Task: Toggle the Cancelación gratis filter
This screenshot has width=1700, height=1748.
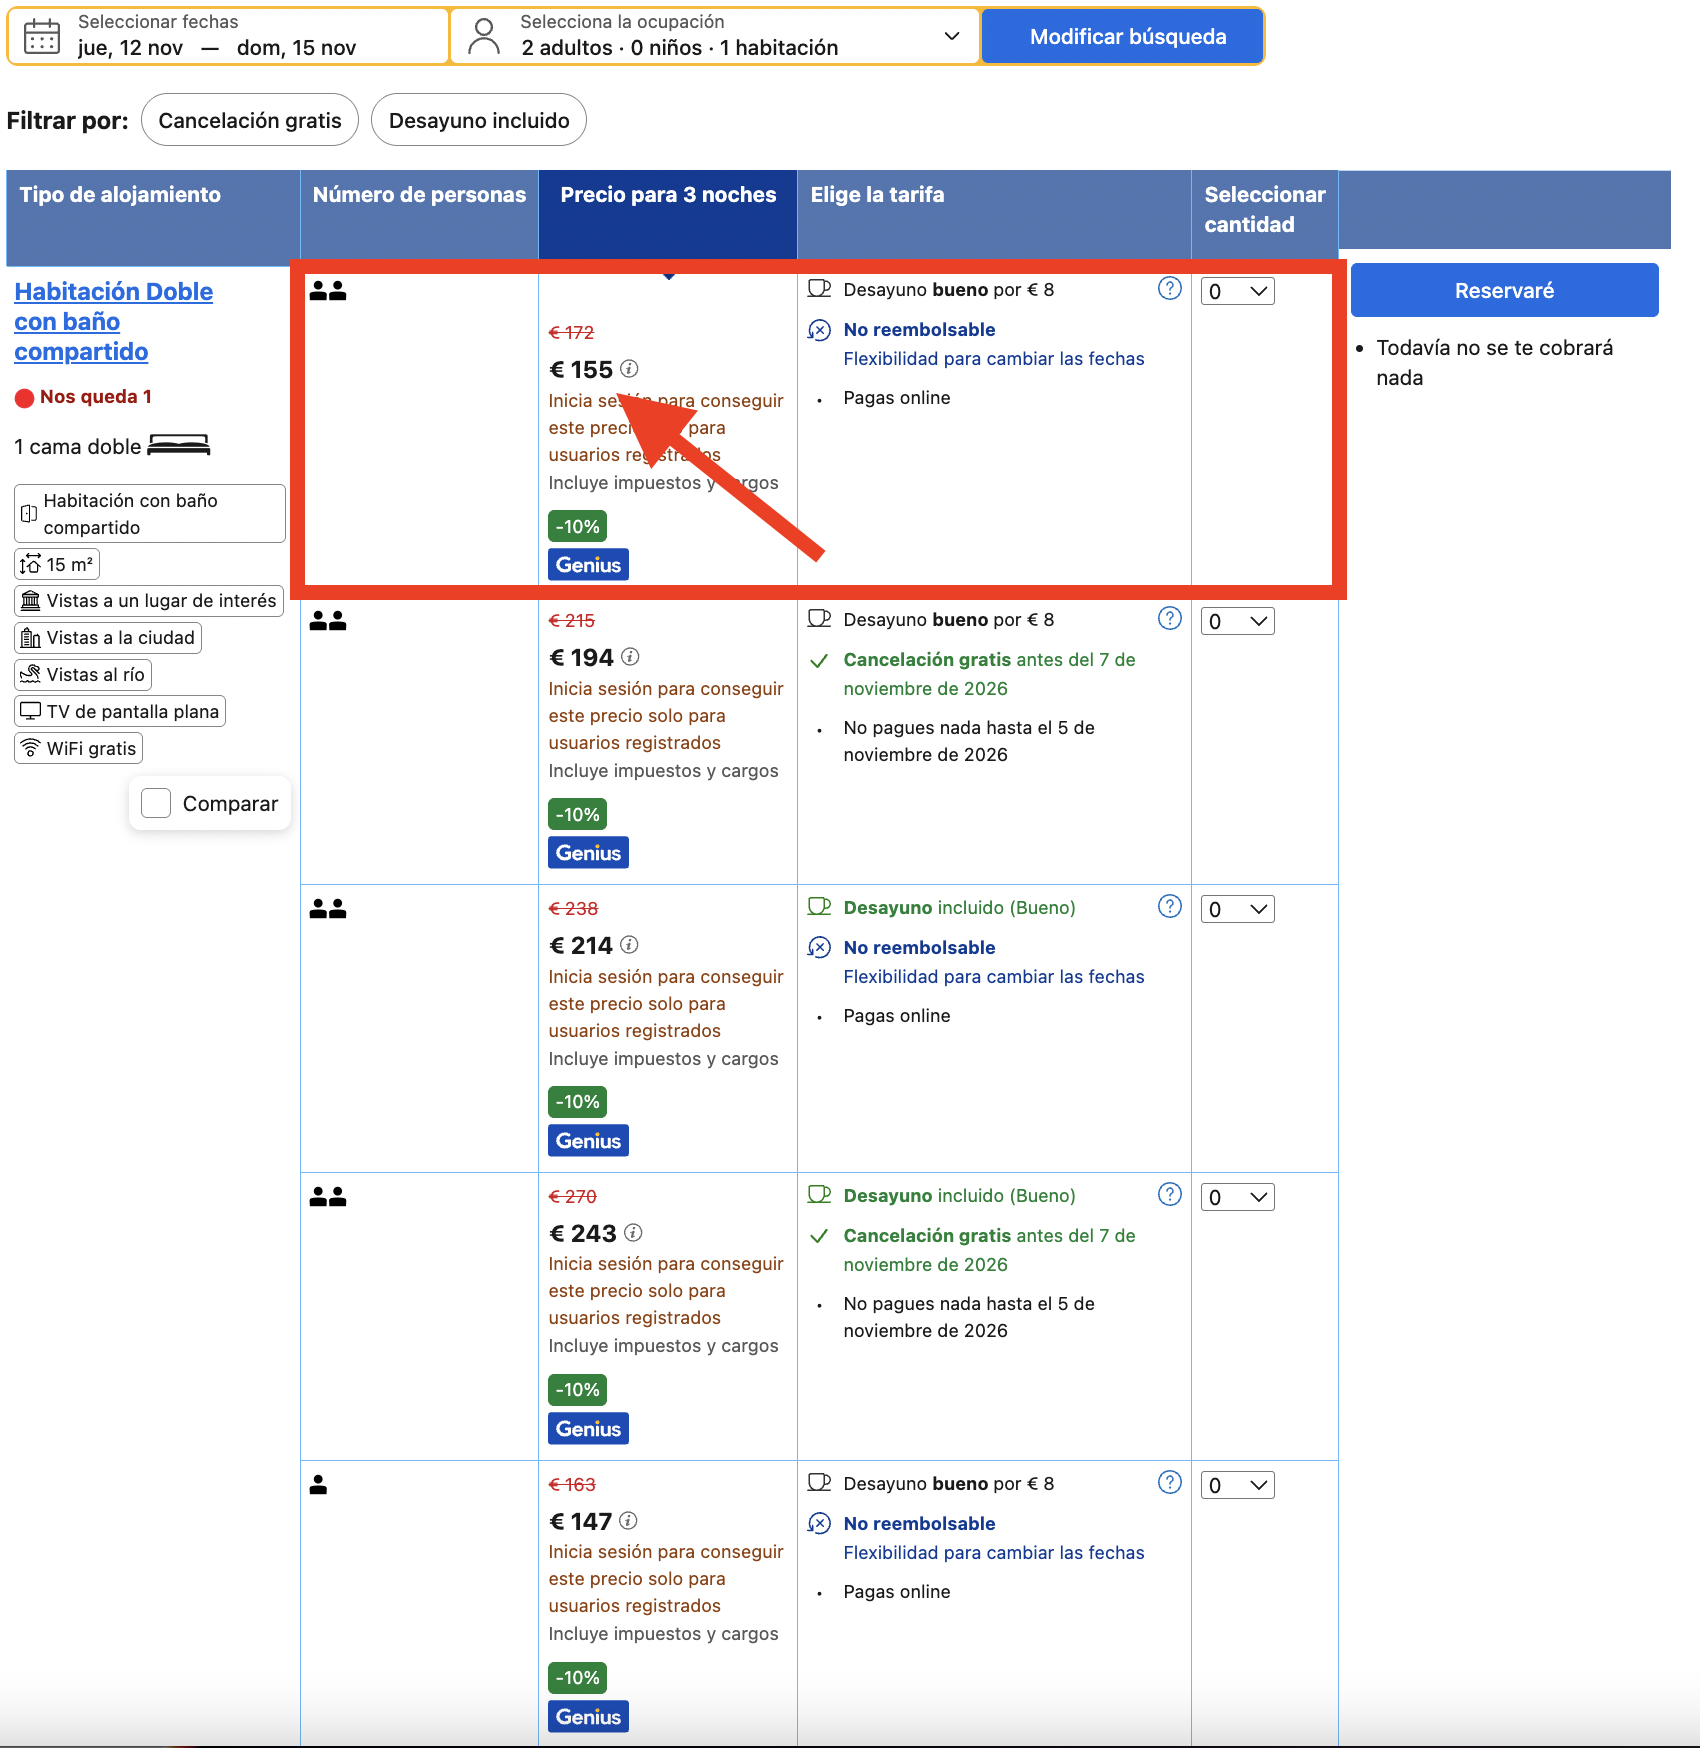Action: click(250, 120)
